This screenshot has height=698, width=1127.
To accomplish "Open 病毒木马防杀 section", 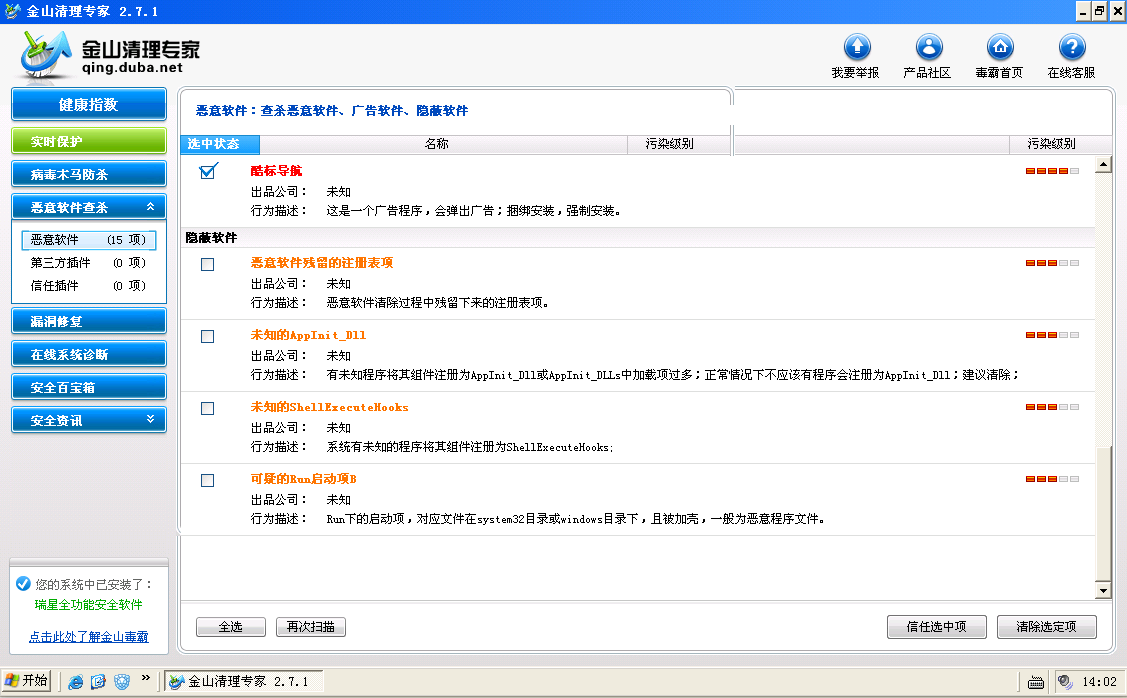I will pyautogui.click(x=88, y=174).
